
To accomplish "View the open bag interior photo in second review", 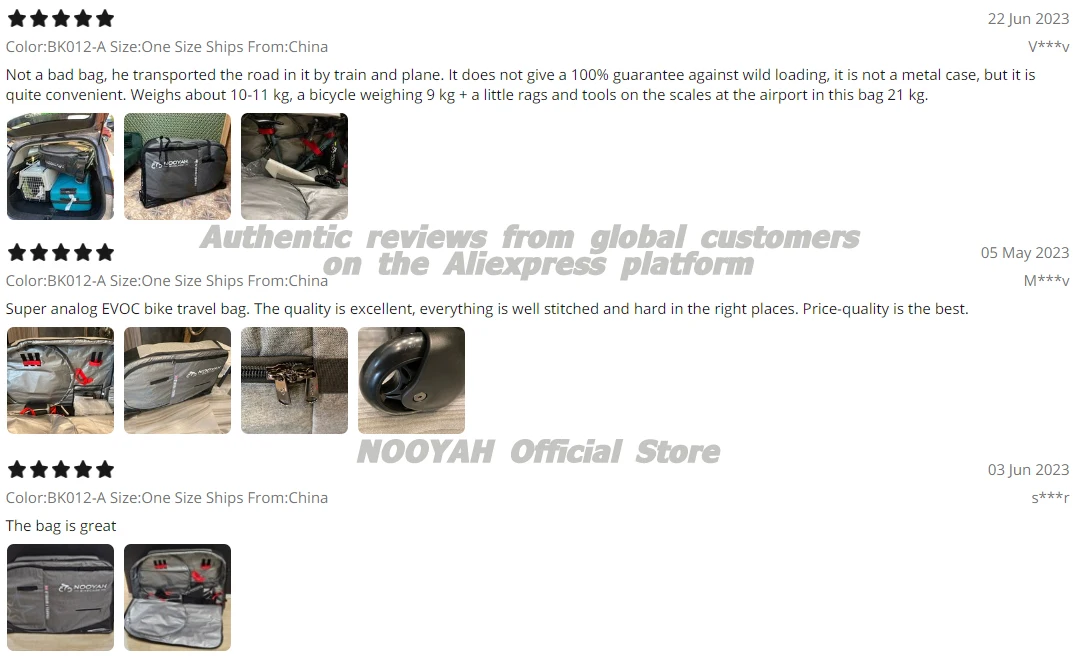I will [61, 381].
